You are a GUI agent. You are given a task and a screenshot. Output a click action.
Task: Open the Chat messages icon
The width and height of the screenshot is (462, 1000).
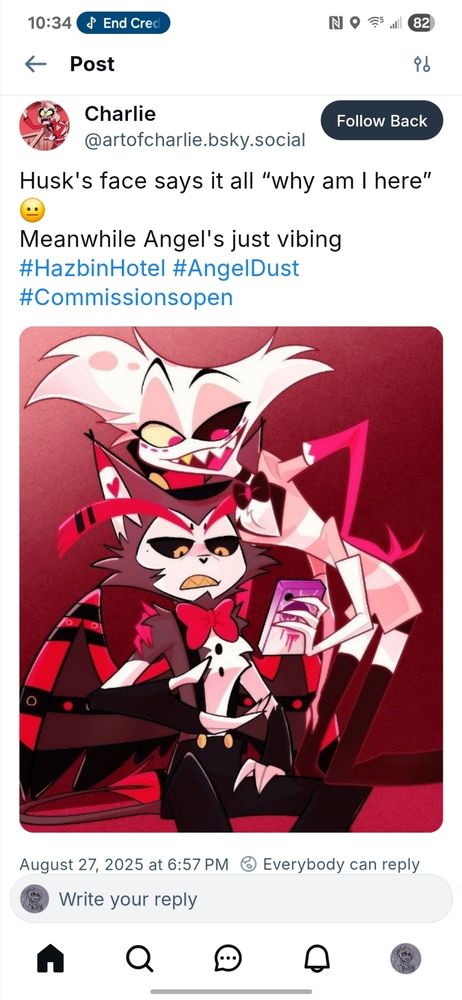coord(228,958)
